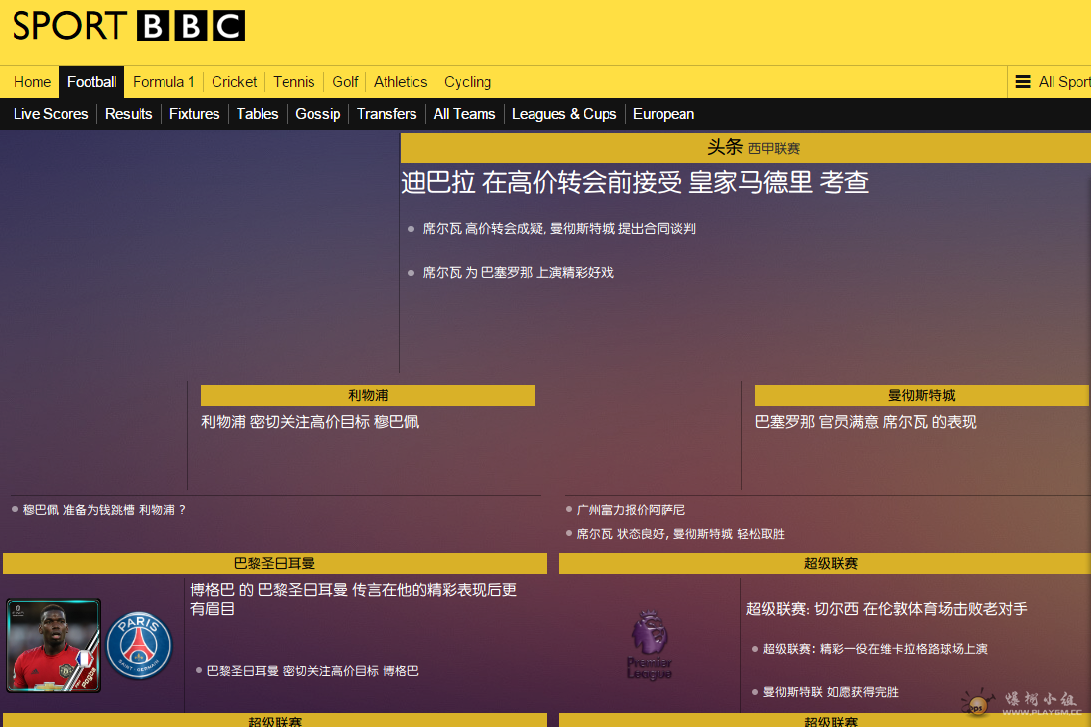
Task: Open the Pogba player card image
Action: 53,645
